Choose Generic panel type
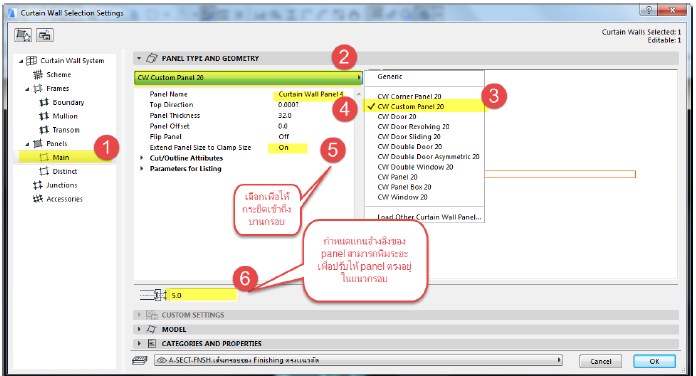 pyautogui.click(x=390, y=76)
